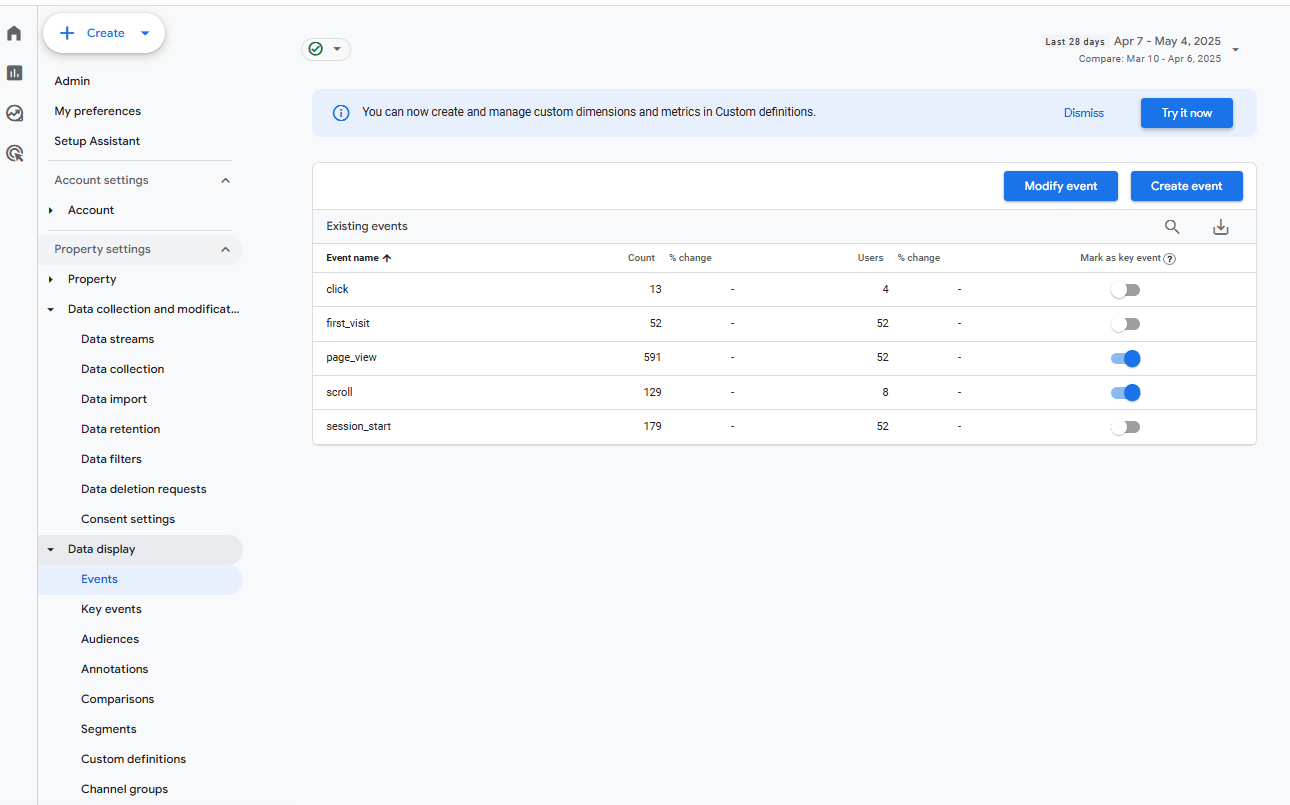The image size is (1290, 805).
Task: Open Data retention settings
Action: point(120,429)
